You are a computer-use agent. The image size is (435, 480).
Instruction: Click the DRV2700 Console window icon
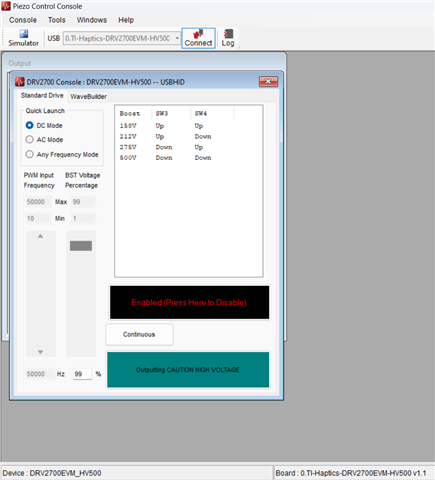point(20,82)
